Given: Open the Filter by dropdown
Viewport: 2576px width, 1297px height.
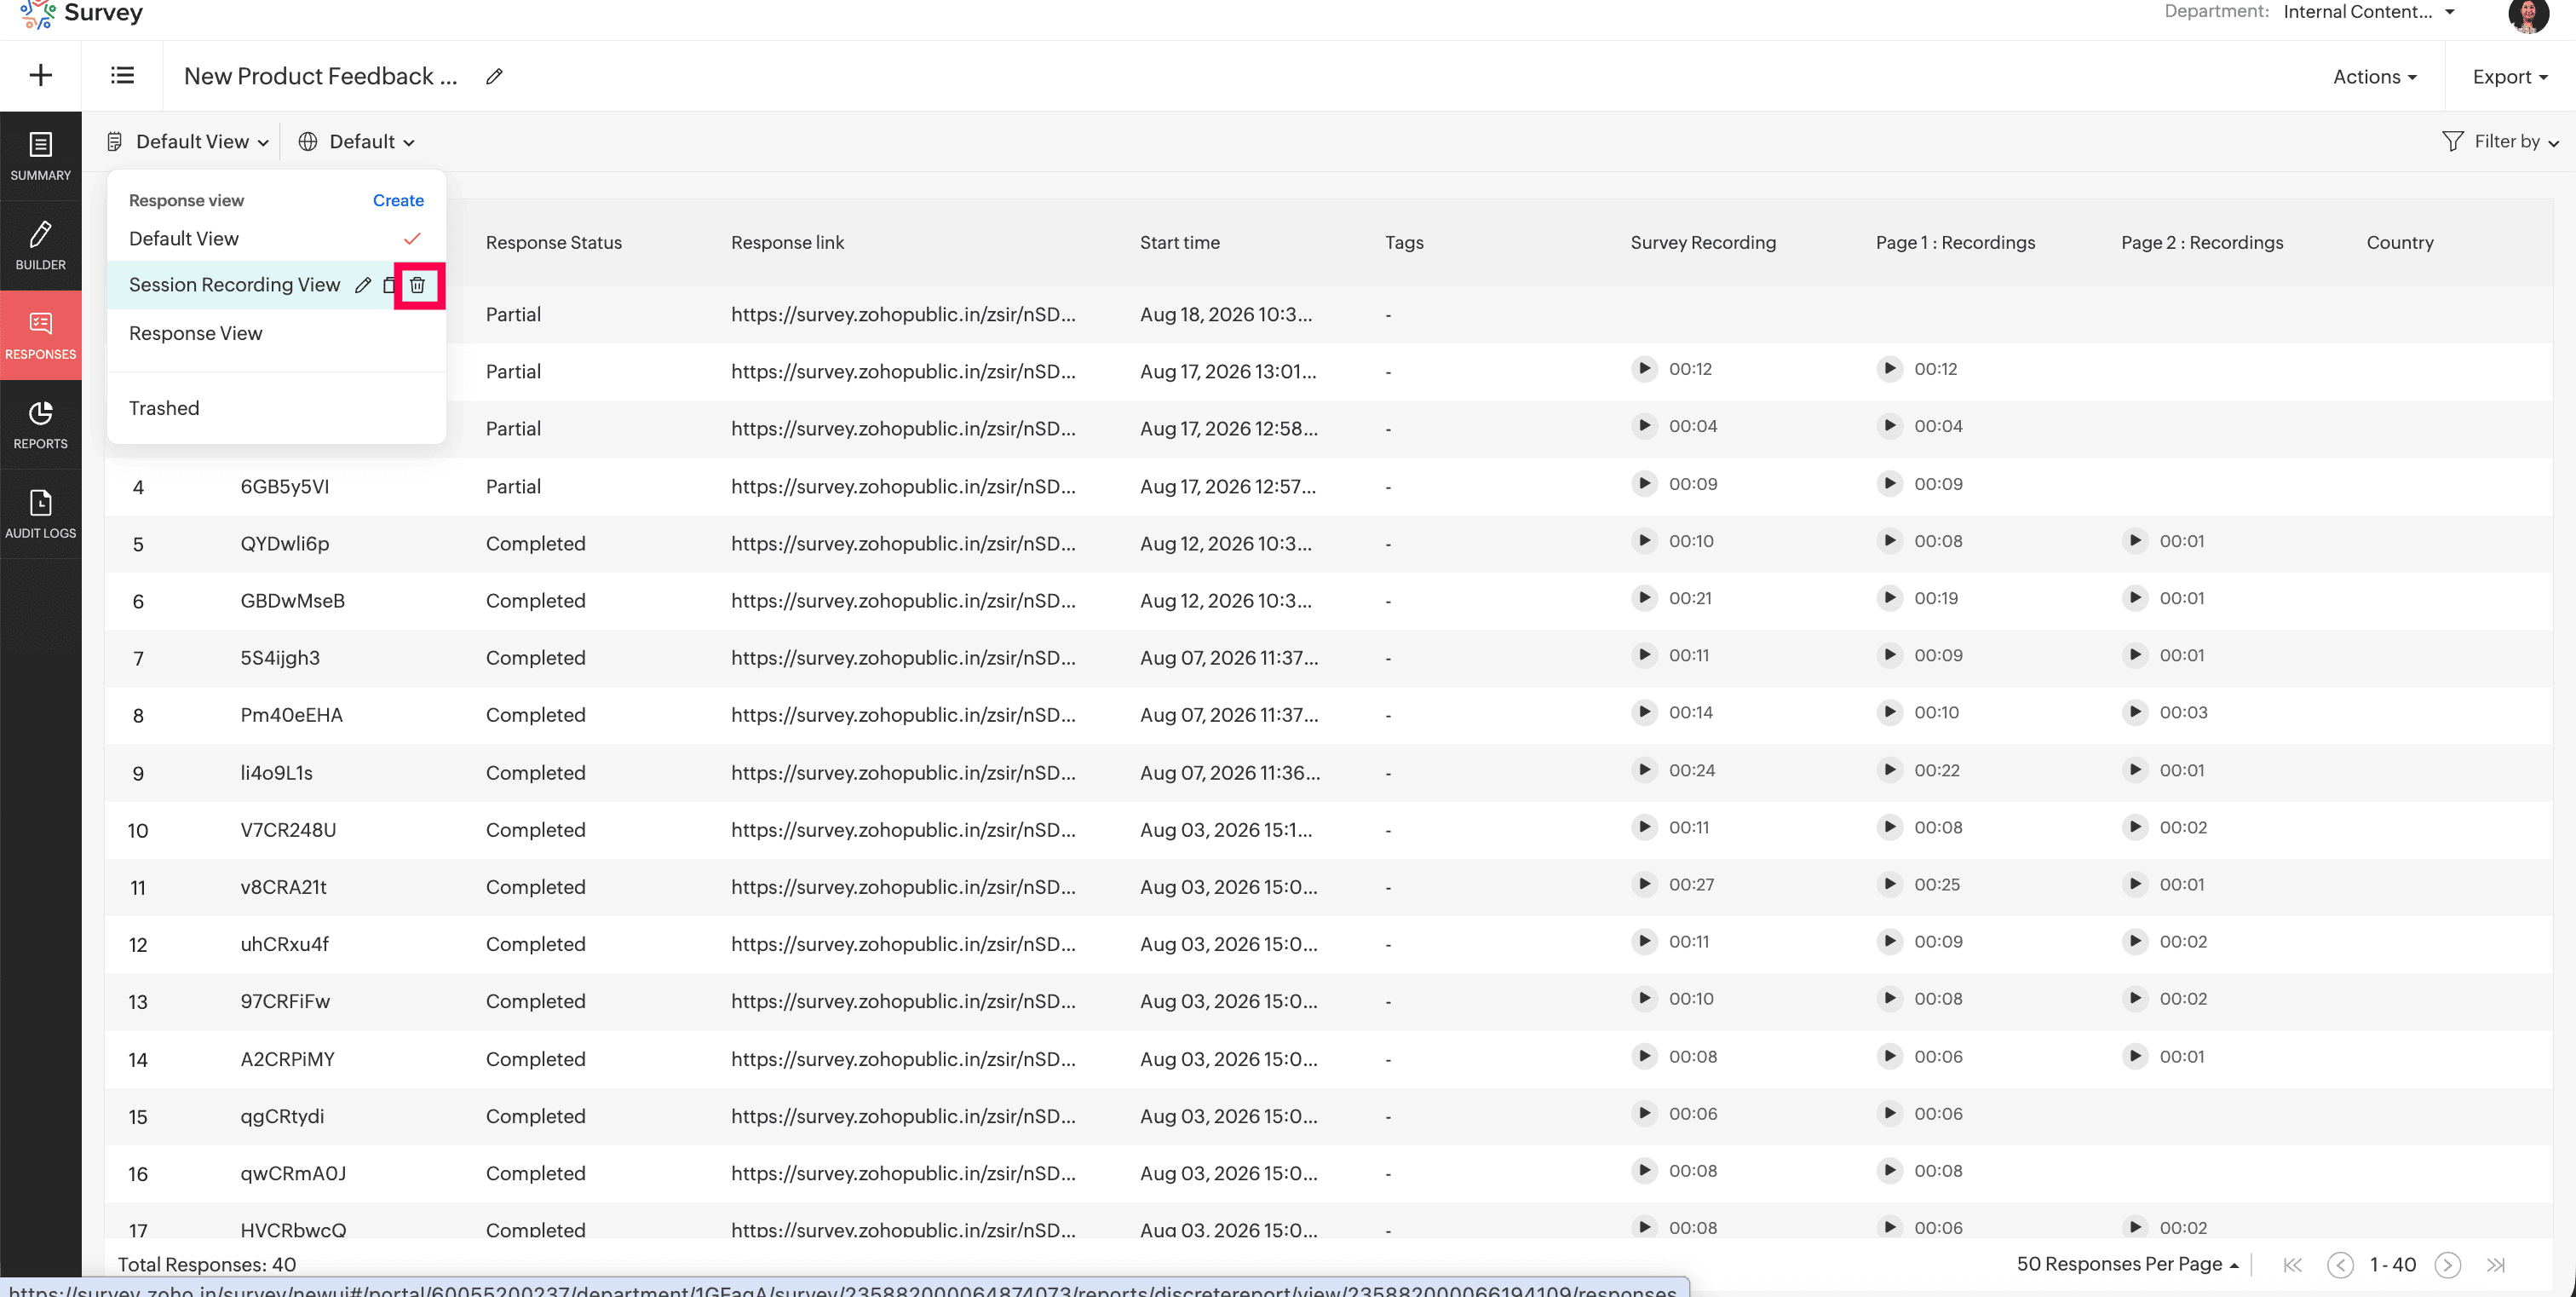Looking at the screenshot, I should [2500, 142].
